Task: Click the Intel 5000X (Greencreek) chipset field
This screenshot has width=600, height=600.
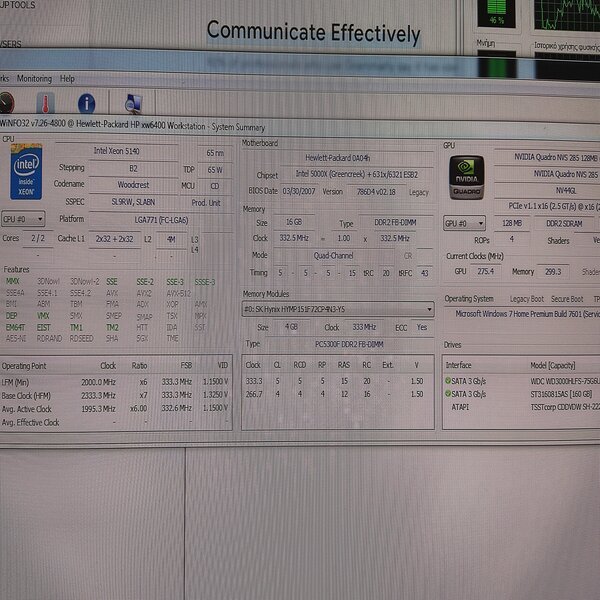Action: [357, 174]
